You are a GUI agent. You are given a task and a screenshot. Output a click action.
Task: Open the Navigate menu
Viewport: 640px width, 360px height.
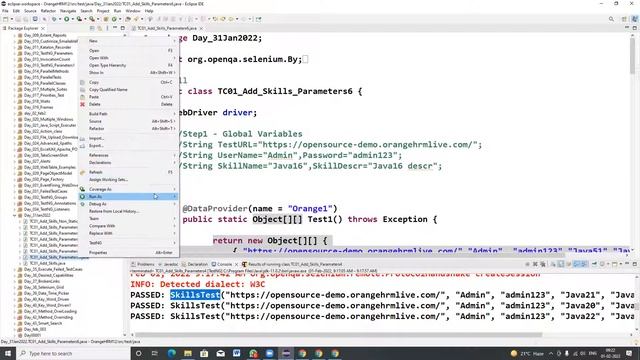pos(68,11)
